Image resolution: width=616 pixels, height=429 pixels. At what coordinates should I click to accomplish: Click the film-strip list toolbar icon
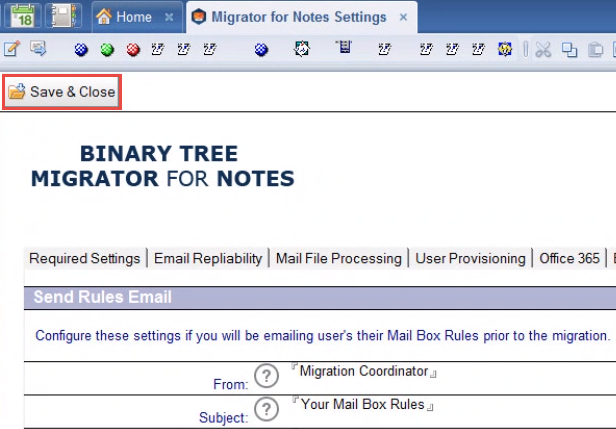[344, 48]
